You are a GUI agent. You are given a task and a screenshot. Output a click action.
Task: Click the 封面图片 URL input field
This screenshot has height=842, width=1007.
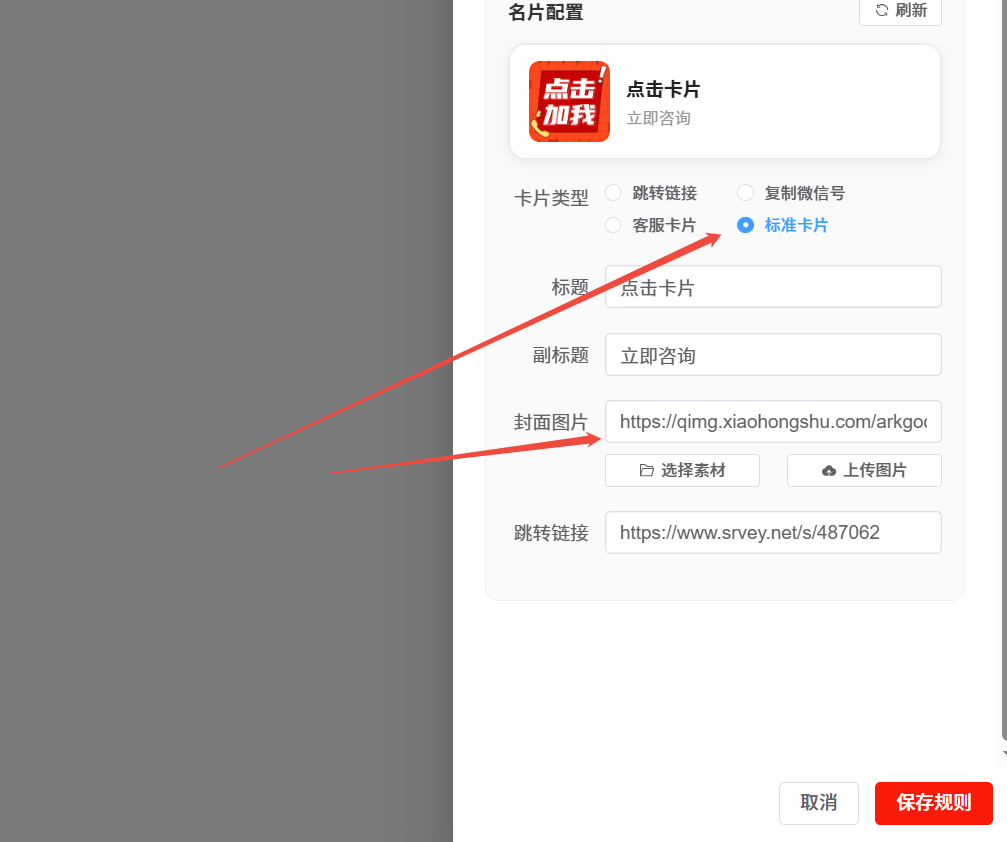[773, 422]
